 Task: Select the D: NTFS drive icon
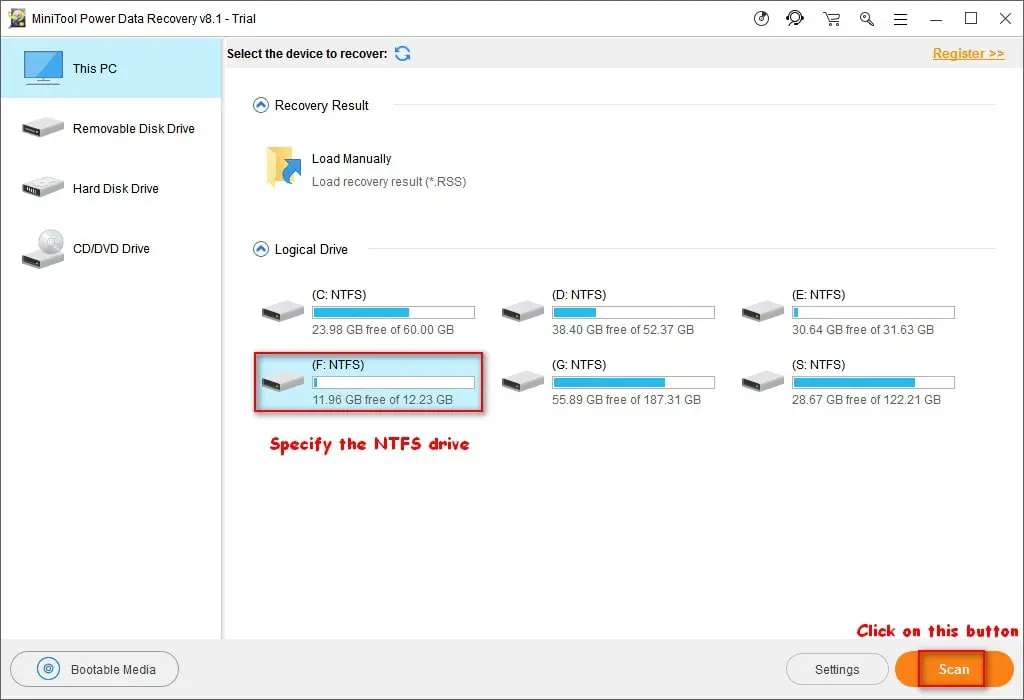pyautogui.click(x=522, y=311)
